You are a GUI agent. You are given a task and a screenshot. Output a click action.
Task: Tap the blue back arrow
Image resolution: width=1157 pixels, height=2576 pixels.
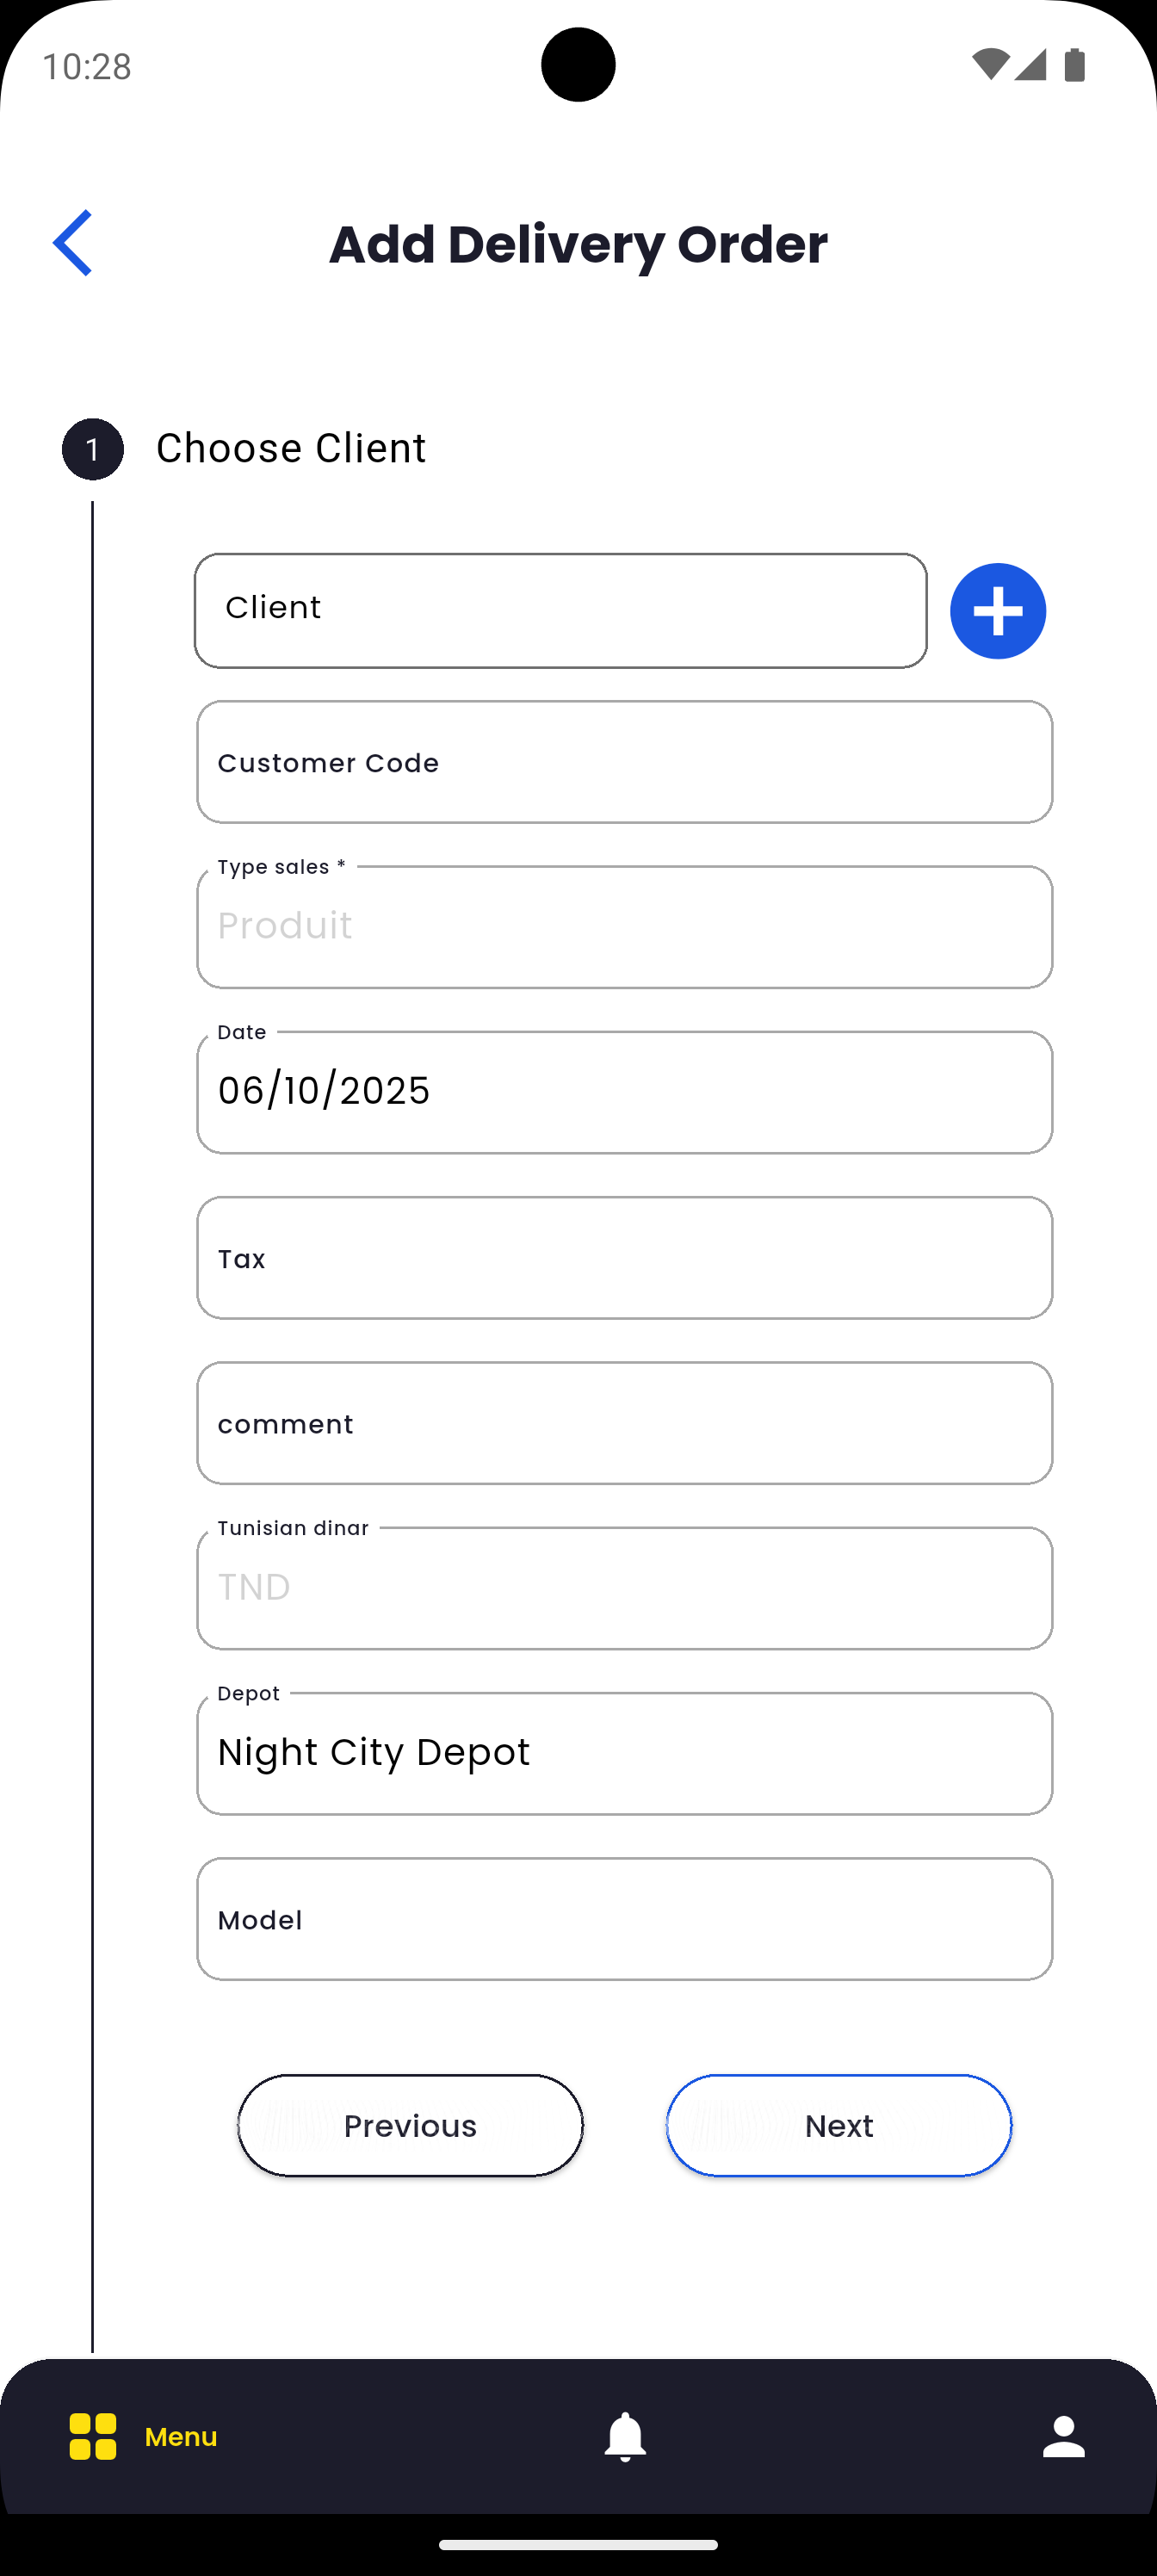[x=72, y=243]
